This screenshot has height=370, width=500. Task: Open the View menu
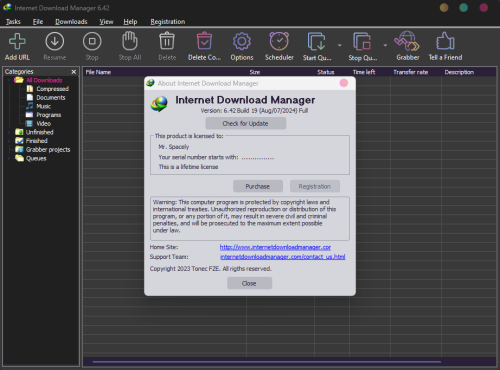pos(106,22)
